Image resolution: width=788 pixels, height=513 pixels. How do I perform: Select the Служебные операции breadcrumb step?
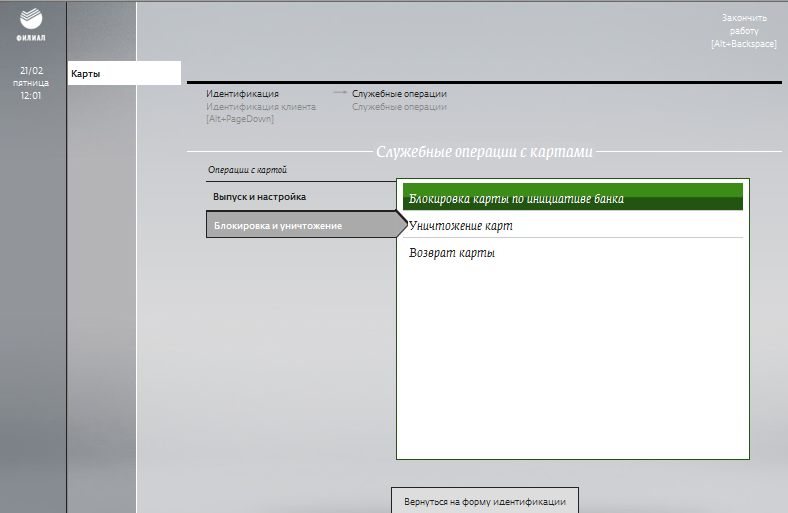tap(399, 100)
